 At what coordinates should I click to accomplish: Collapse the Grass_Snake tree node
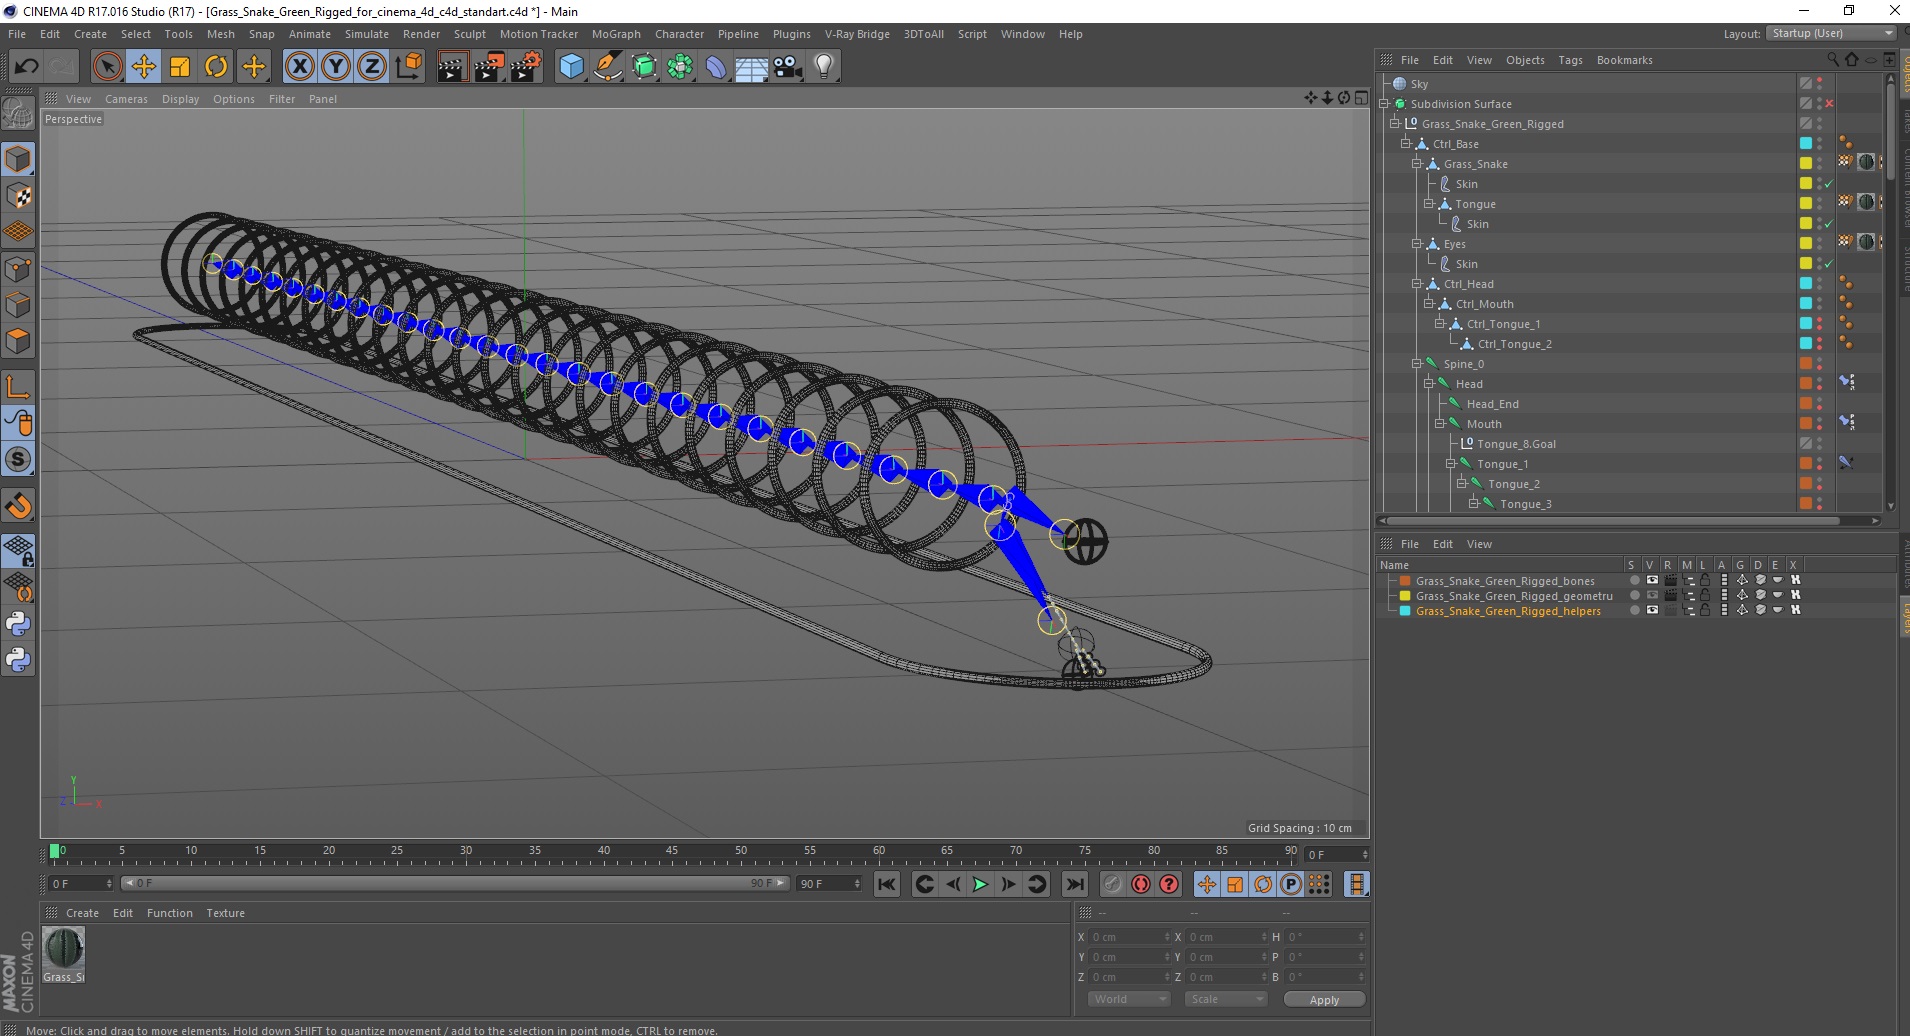point(1417,164)
